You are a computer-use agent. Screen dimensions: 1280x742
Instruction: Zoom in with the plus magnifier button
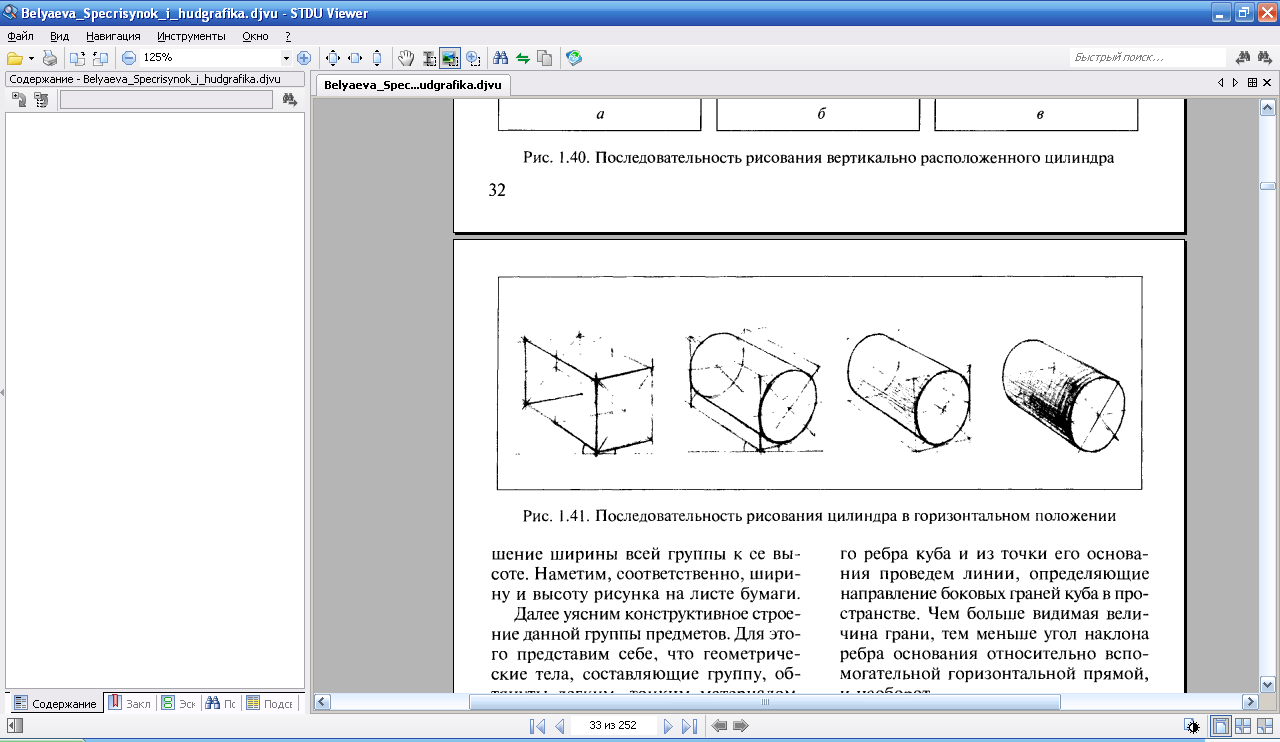tap(304, 58)
